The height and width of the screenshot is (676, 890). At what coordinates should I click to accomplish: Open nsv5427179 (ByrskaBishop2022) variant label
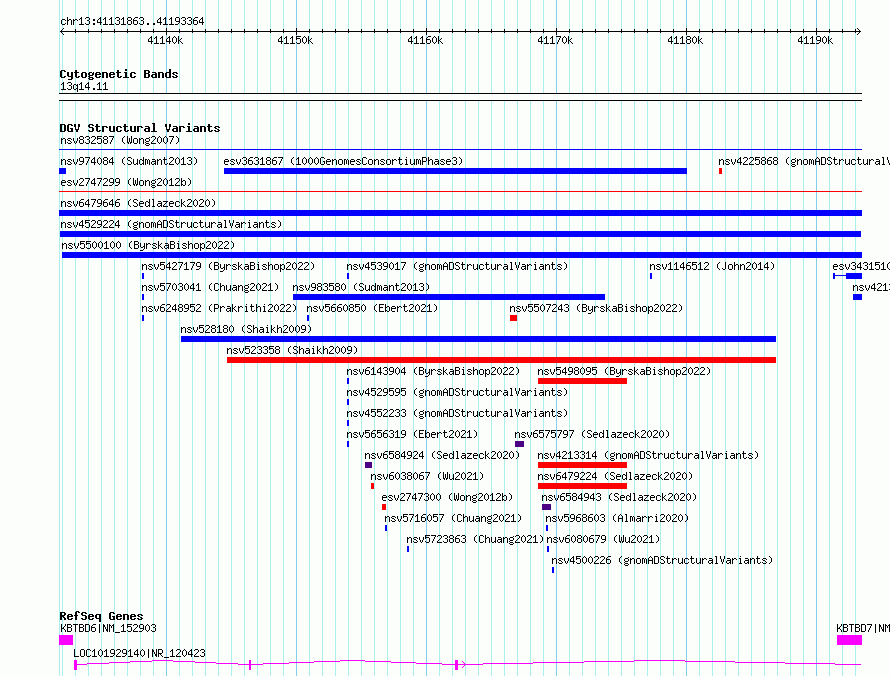[x=228, y=266]
